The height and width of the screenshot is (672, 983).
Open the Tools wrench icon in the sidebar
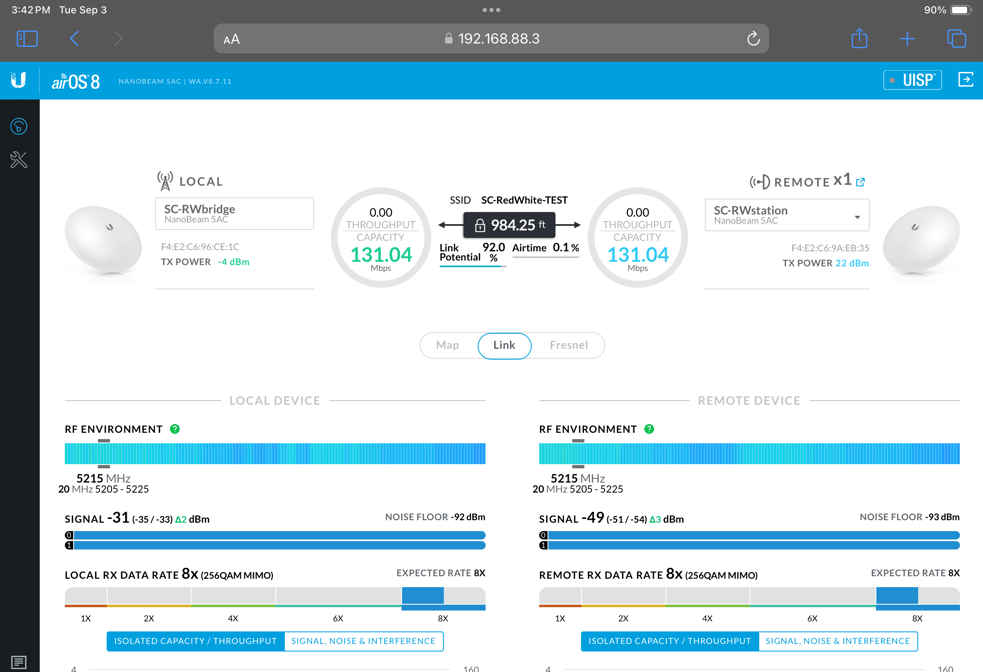(x=18, y=159)
